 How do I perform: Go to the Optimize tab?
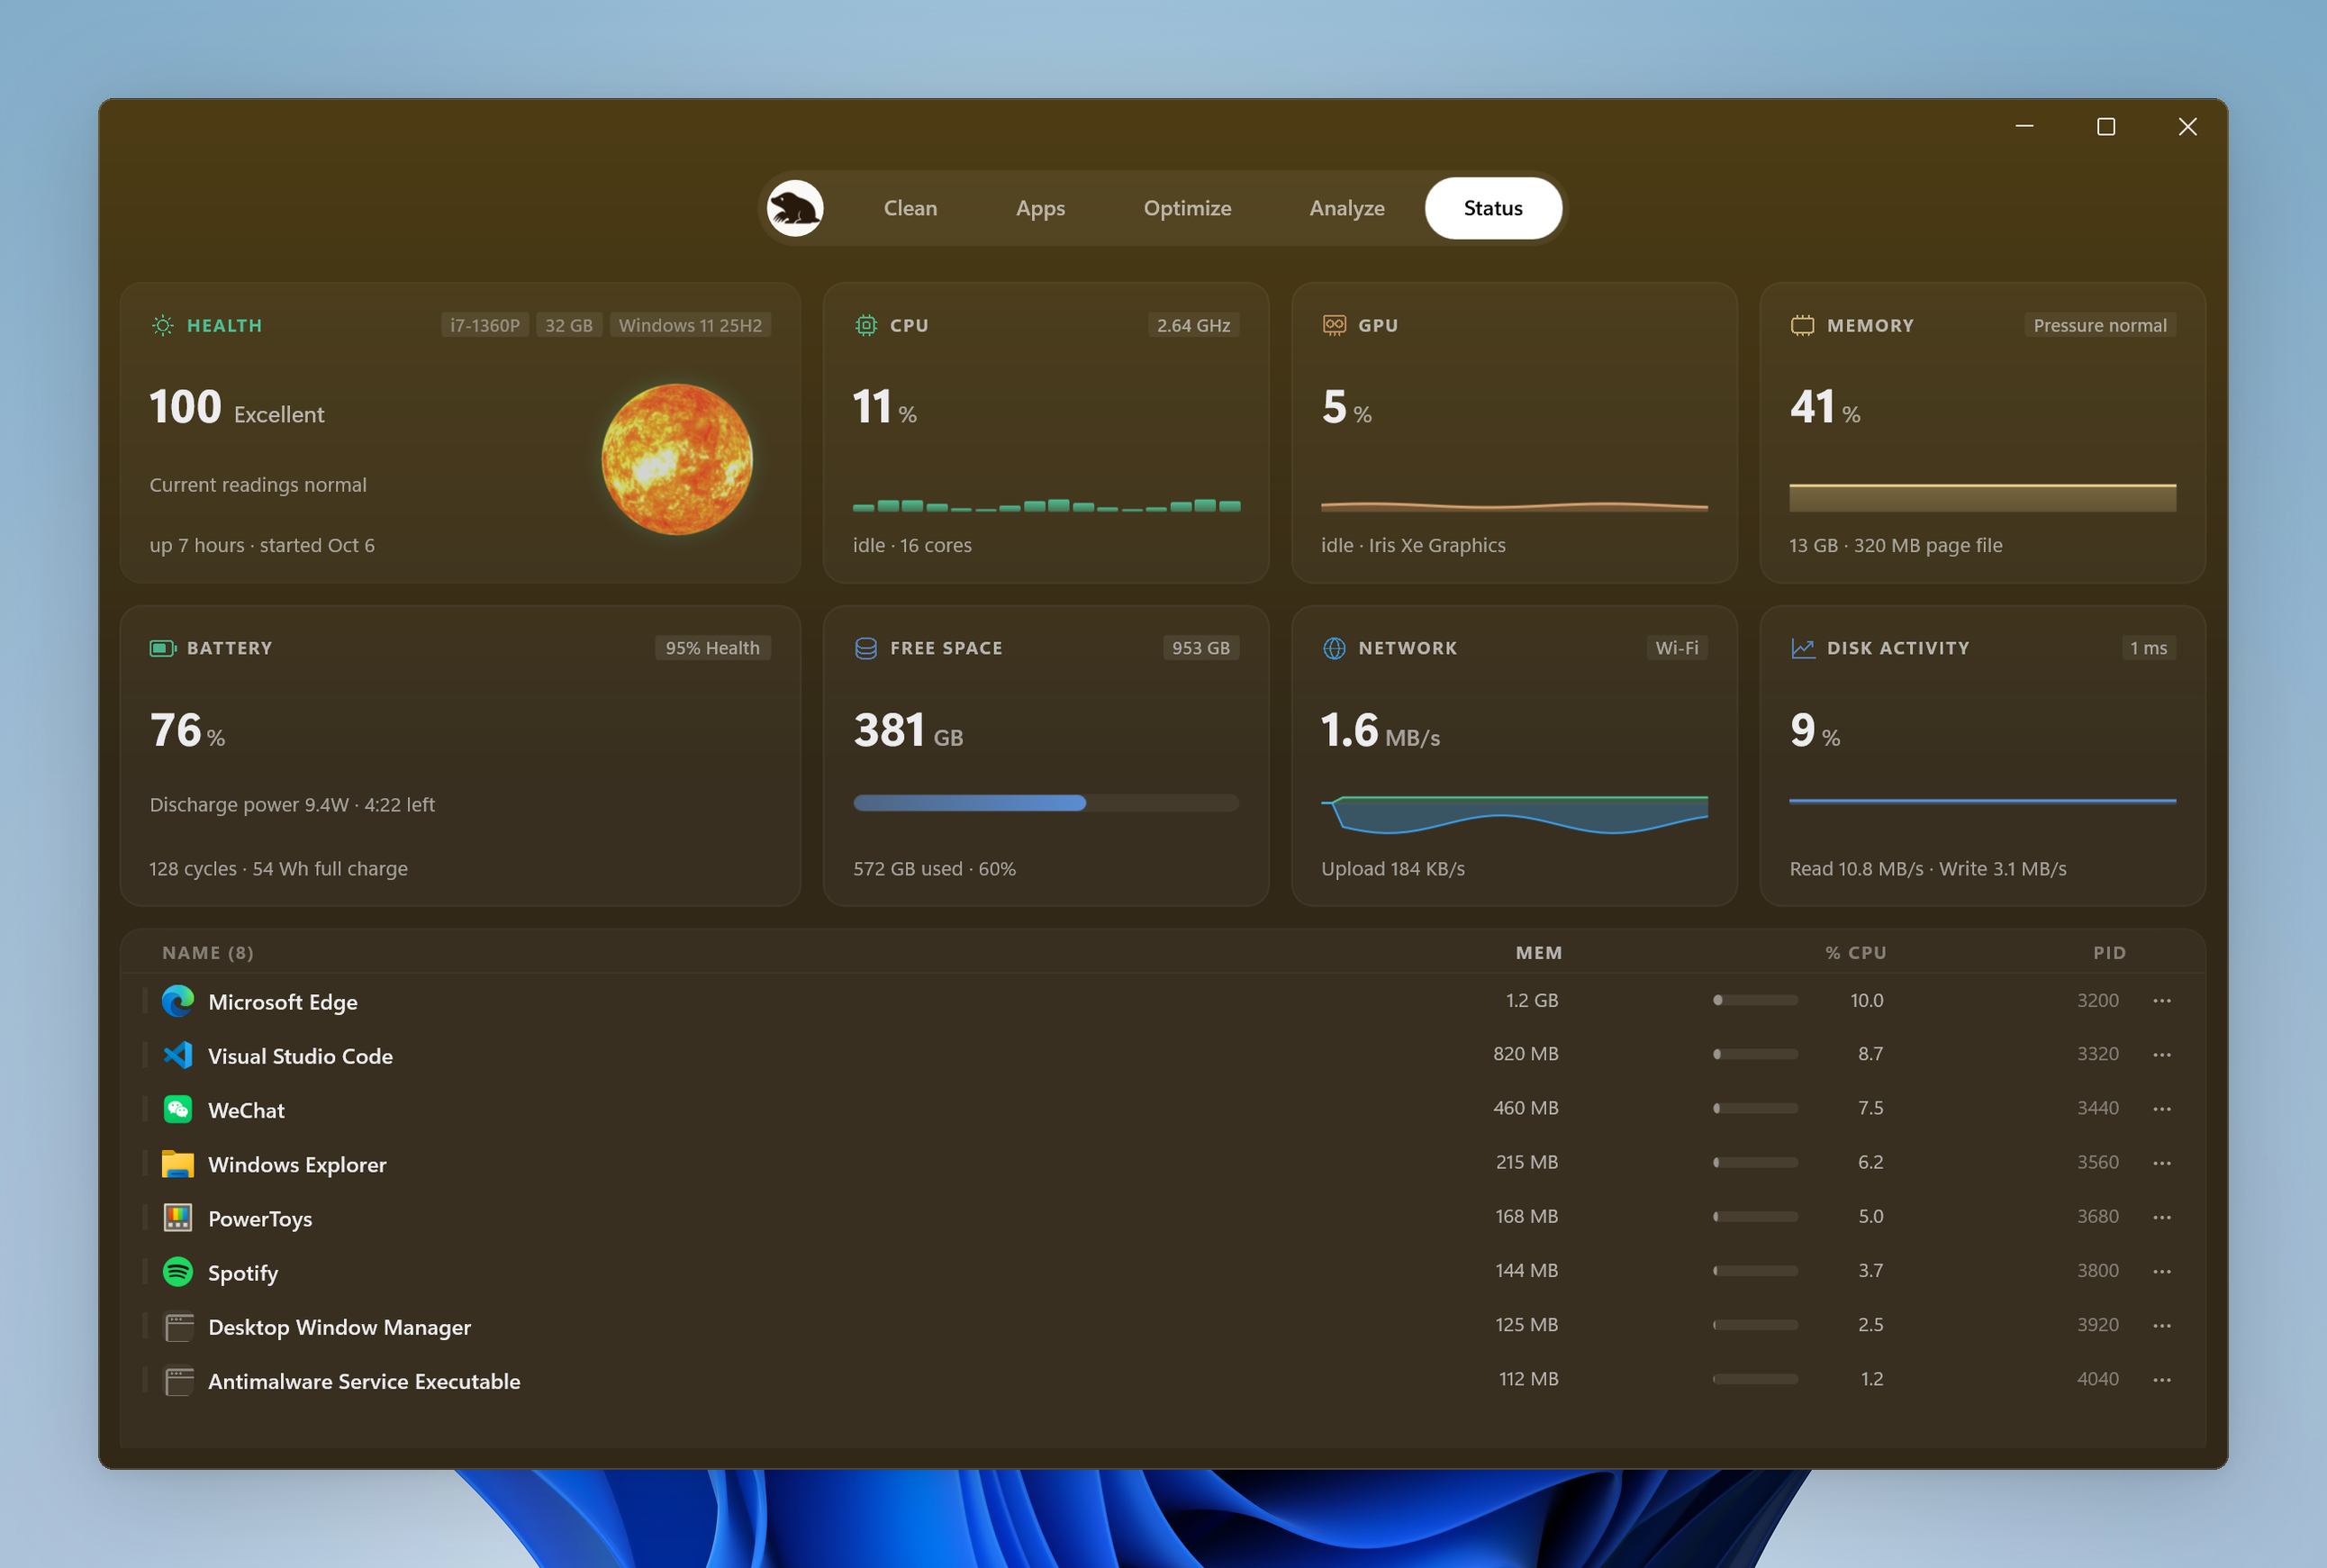pos(1187,208)
